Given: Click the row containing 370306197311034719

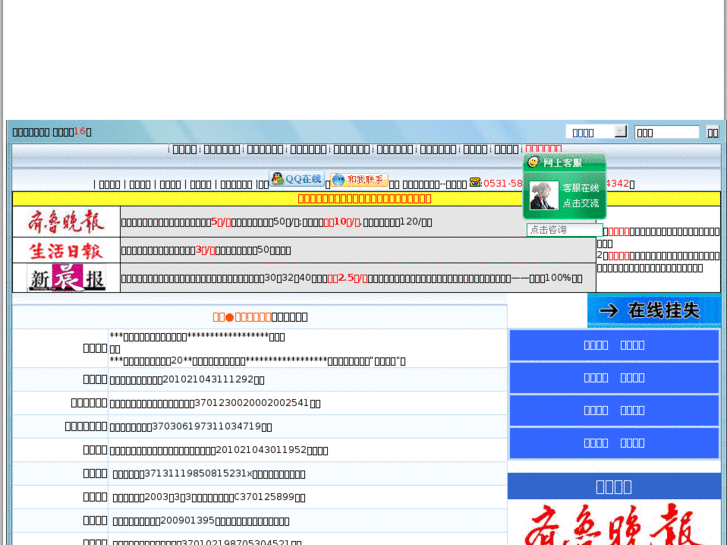Looking at the screenshot, I should [x=260, y=426].
